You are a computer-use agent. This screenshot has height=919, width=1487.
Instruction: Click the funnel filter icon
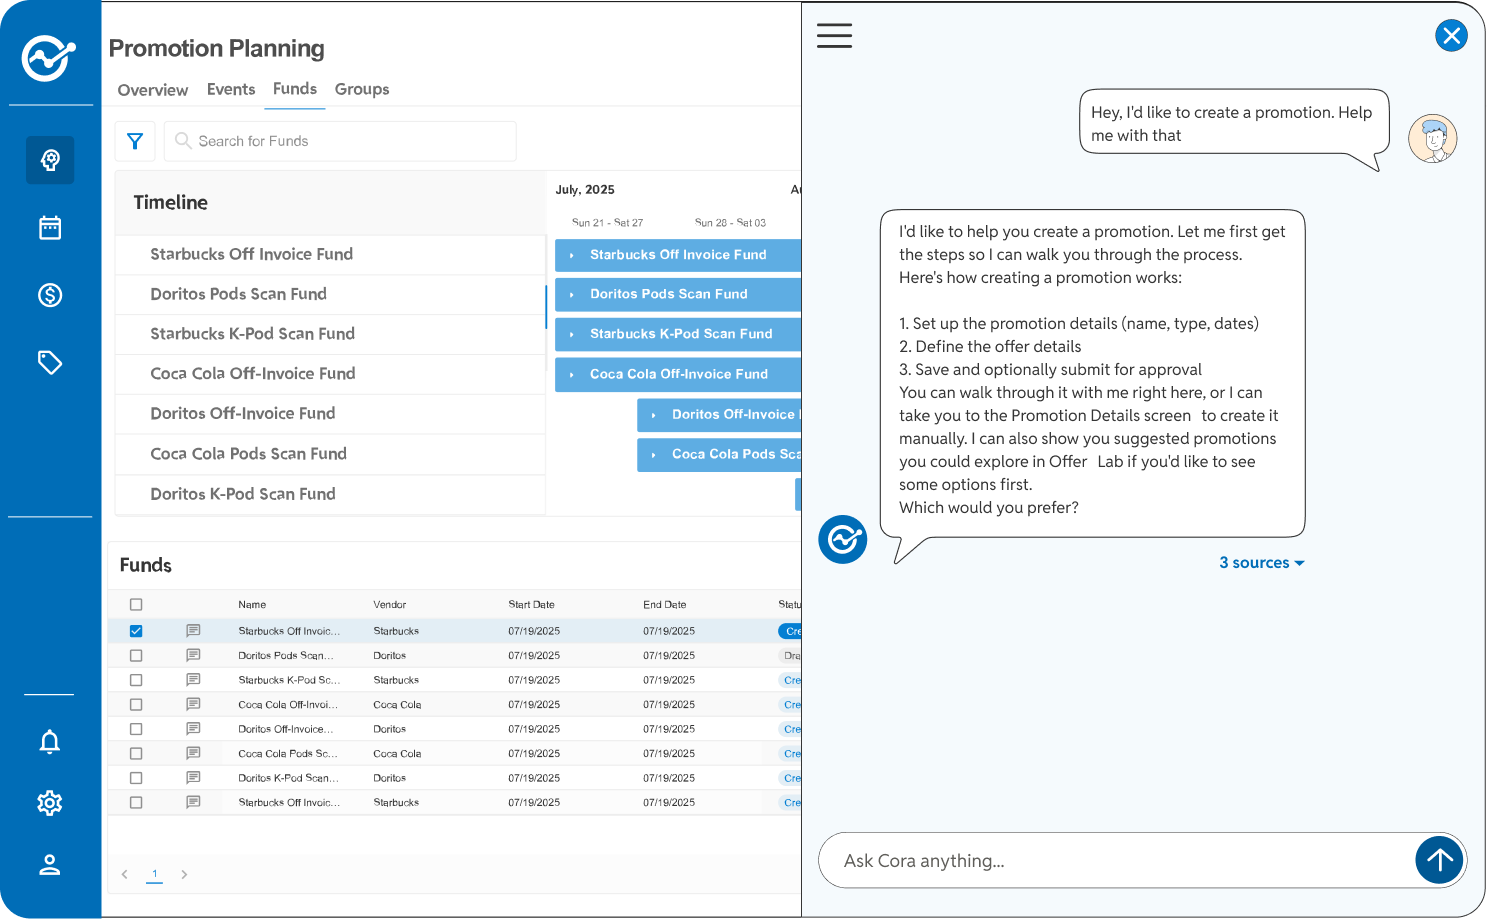pos(135,141)
